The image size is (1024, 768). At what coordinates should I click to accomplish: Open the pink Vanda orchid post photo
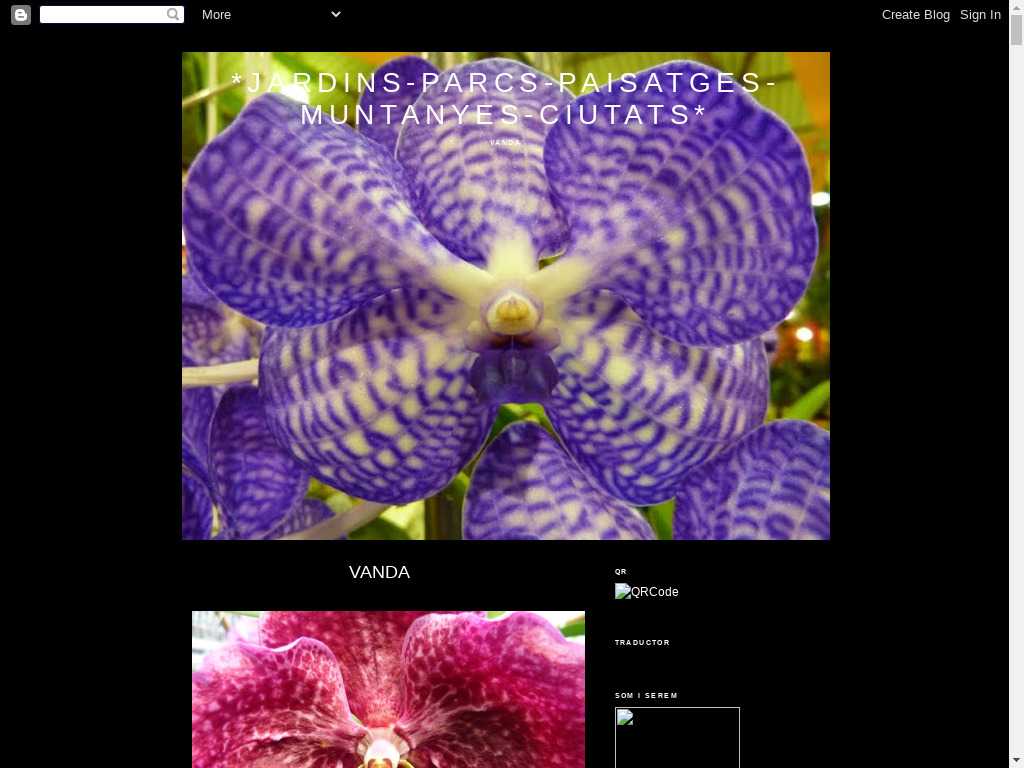[388, 689]
